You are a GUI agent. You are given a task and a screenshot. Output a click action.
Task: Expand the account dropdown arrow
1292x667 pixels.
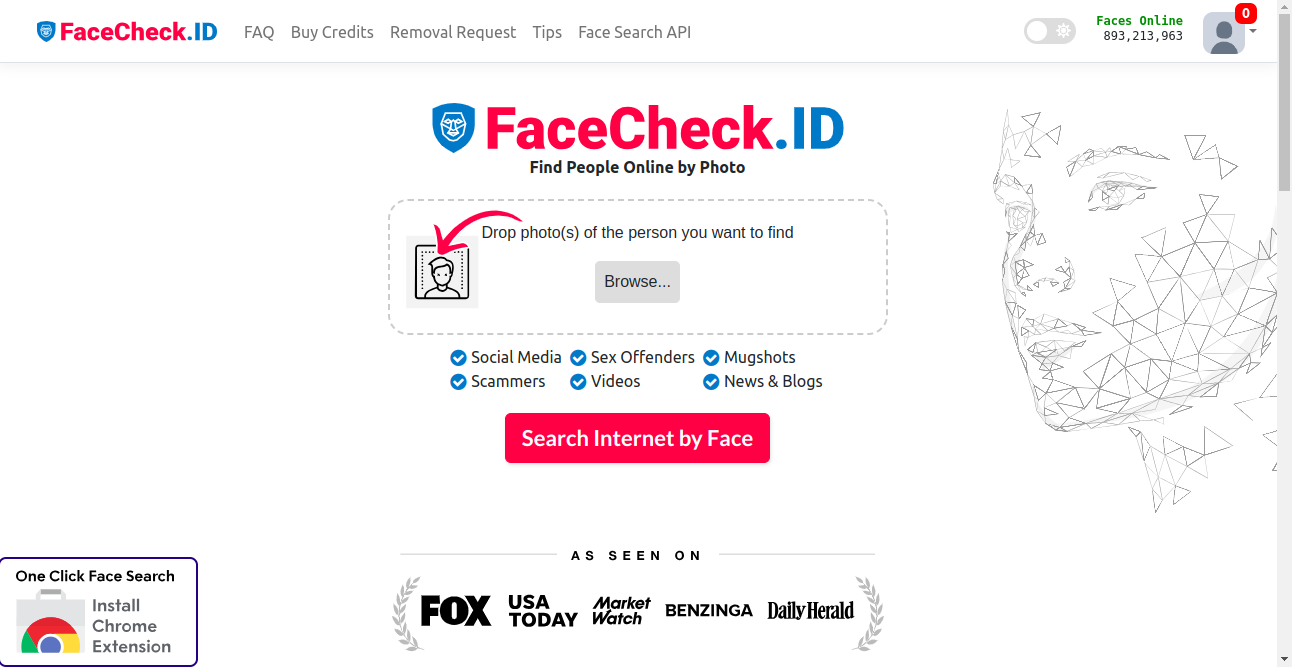point(1253,31)
